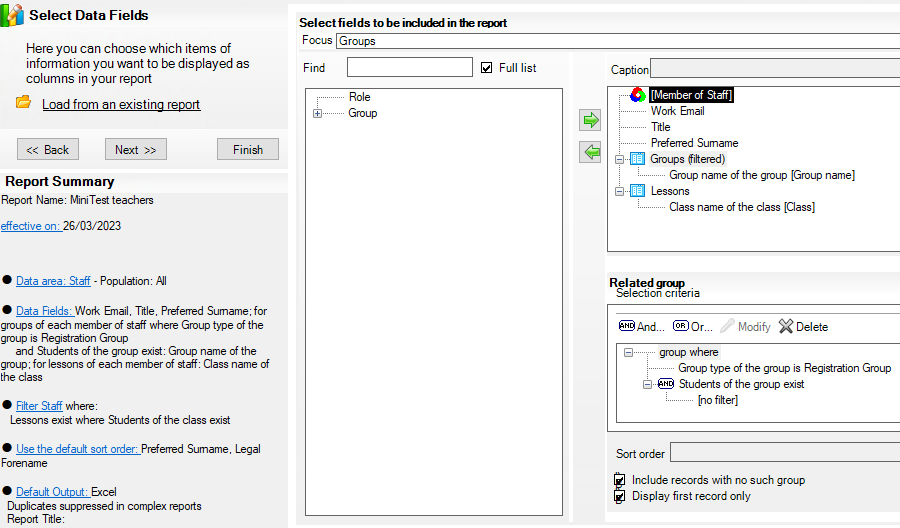Click the Select Data Fields wizard chart icon
Viewport: 900px width, 528px height.
pos(12,15)
